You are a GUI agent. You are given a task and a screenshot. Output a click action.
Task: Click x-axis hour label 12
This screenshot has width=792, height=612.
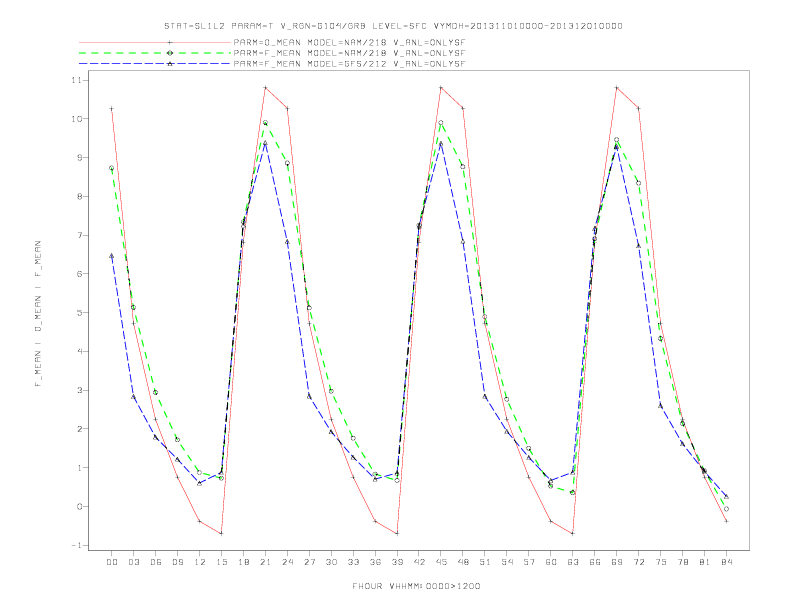click(x=200, y=562)
